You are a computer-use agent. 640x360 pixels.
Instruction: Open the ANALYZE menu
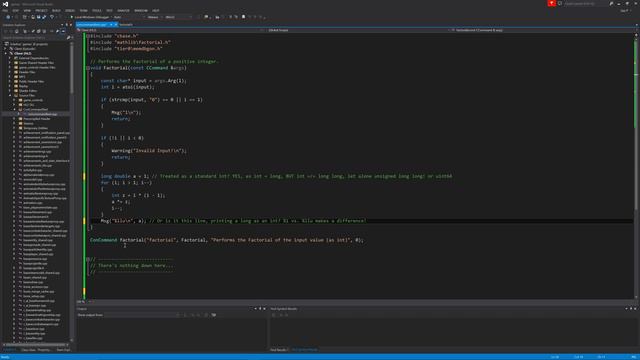(x=123, y=11)
